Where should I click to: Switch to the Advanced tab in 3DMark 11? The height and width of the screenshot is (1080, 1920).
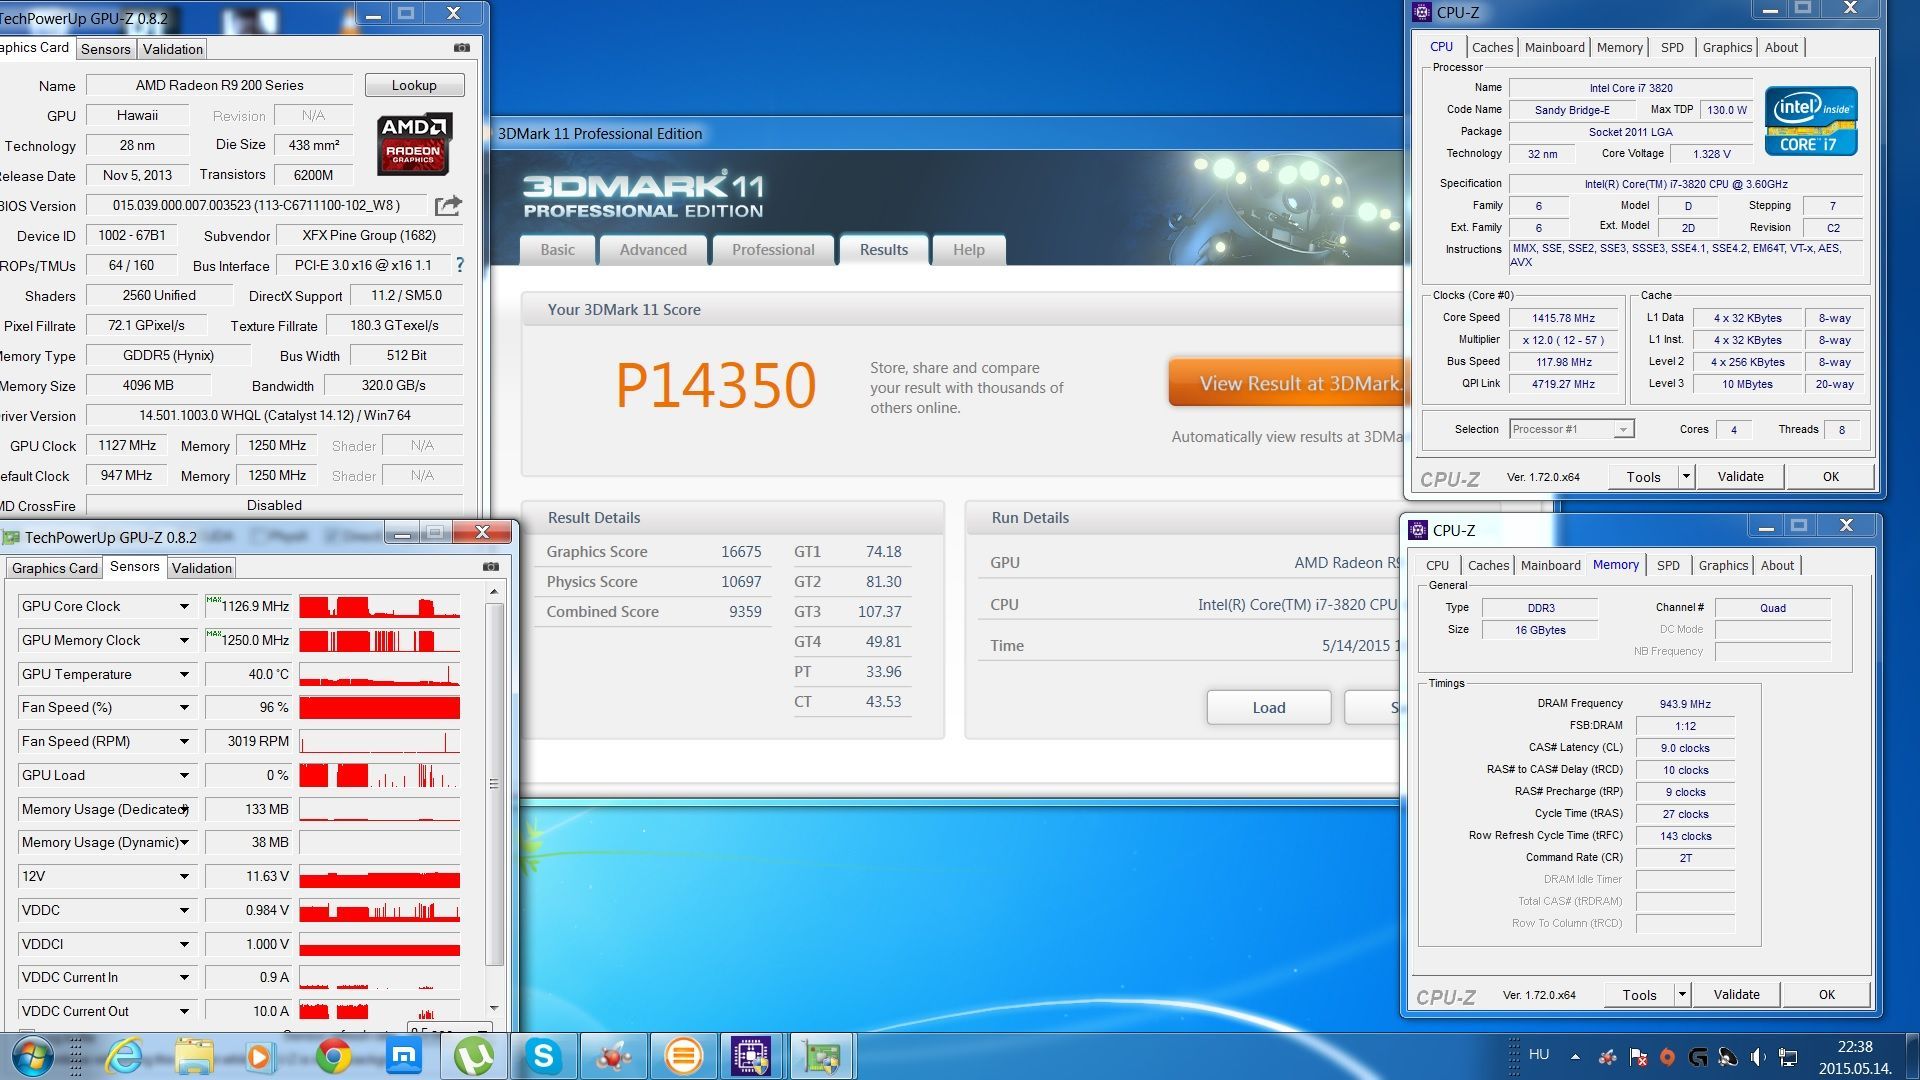652,250
